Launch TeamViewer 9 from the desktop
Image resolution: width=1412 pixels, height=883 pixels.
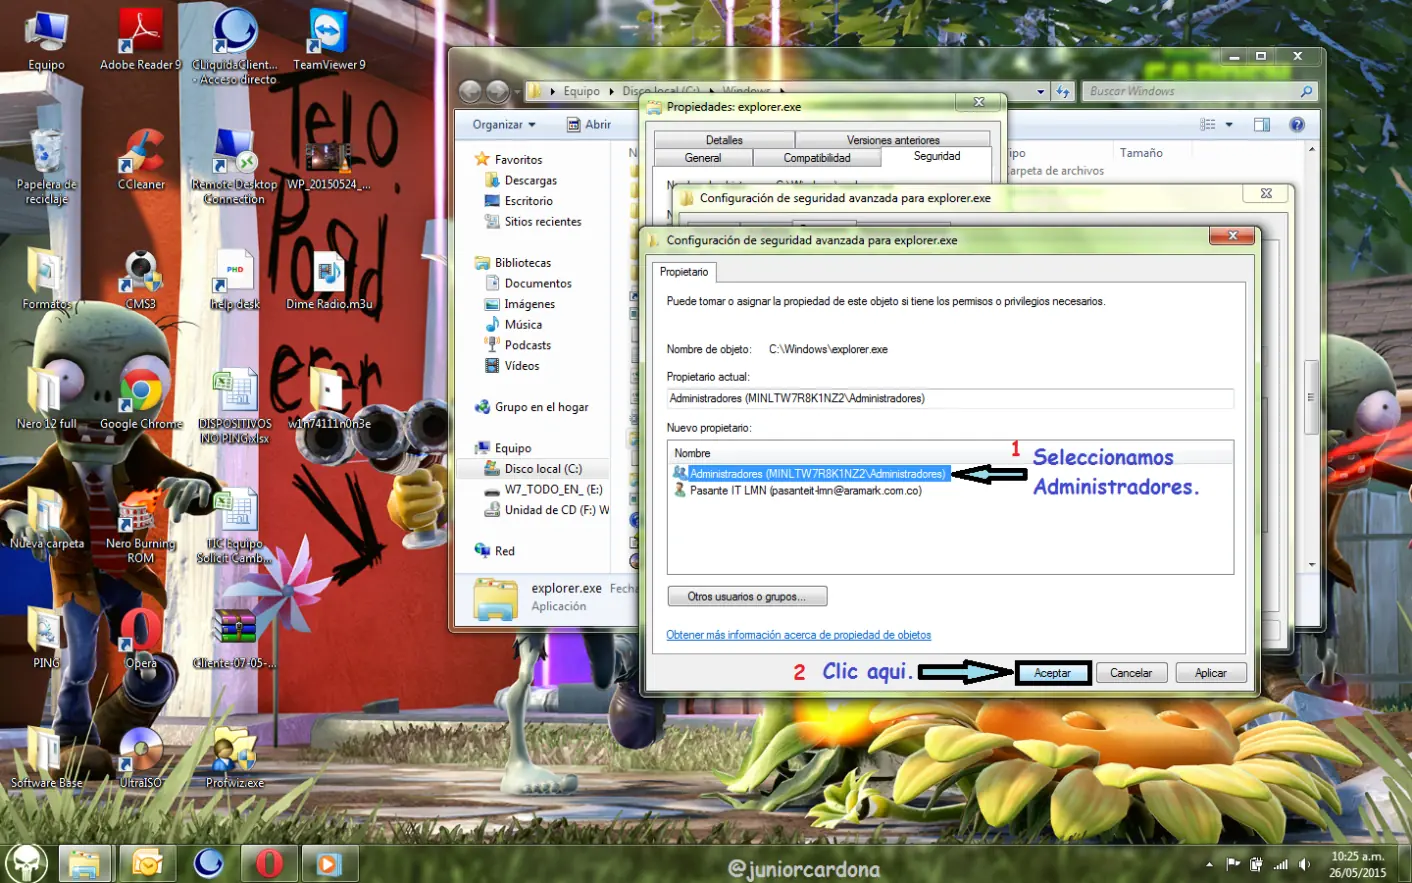329,40
